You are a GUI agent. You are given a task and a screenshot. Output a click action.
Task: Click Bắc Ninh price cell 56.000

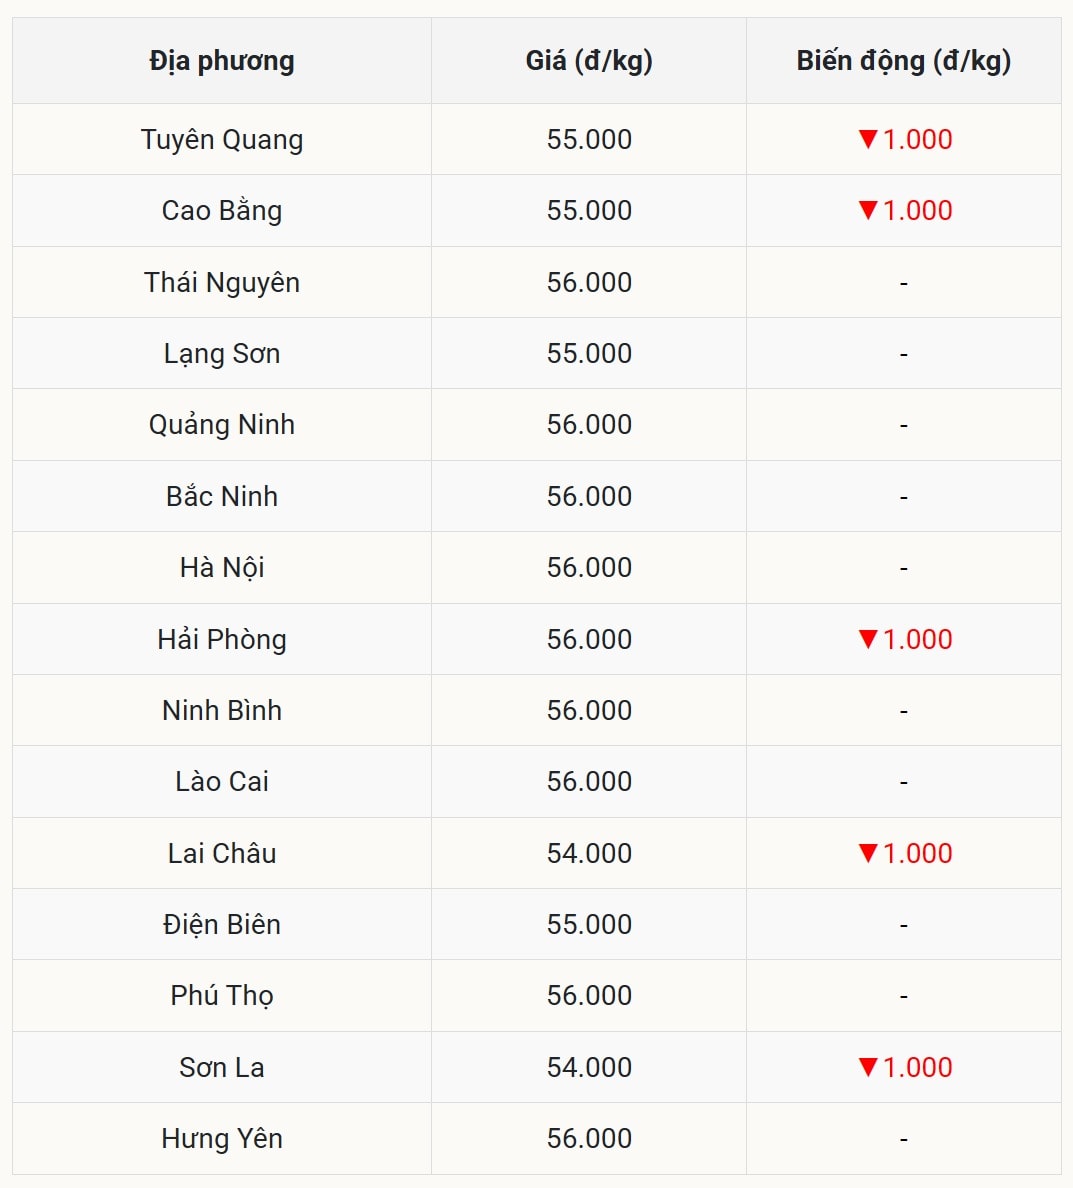pos(589,496)
